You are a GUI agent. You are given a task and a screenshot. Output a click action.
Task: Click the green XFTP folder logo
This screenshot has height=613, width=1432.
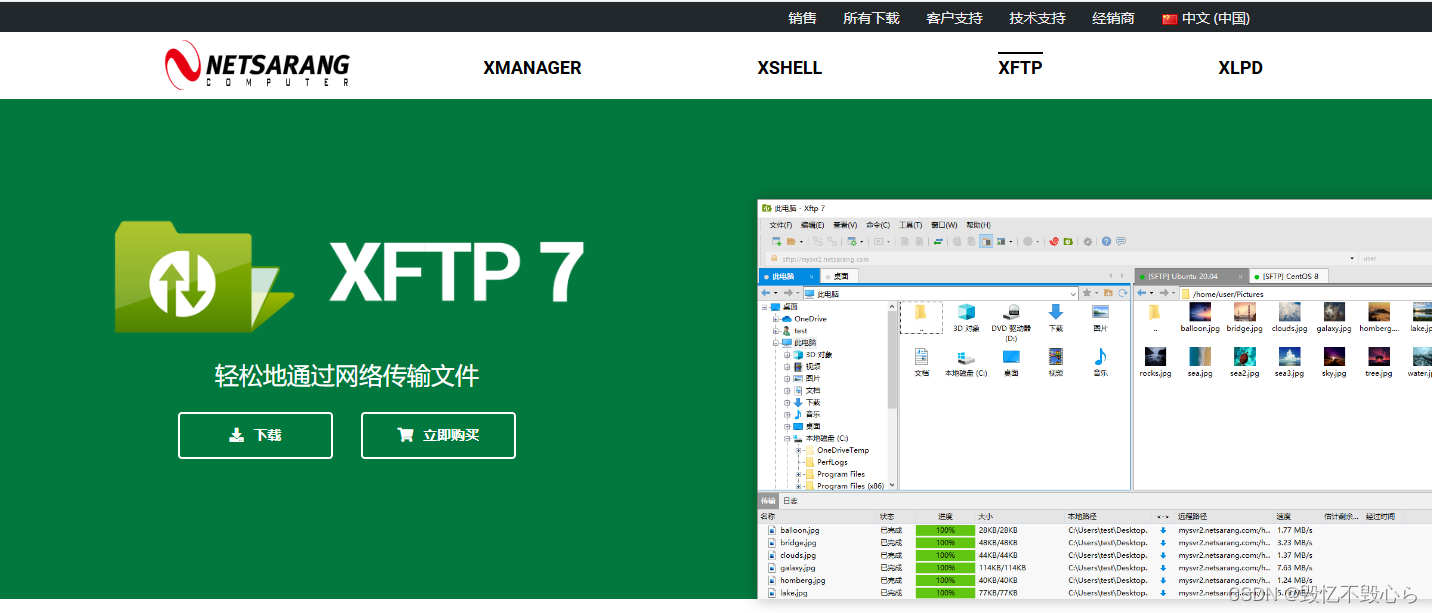point(204,277)
